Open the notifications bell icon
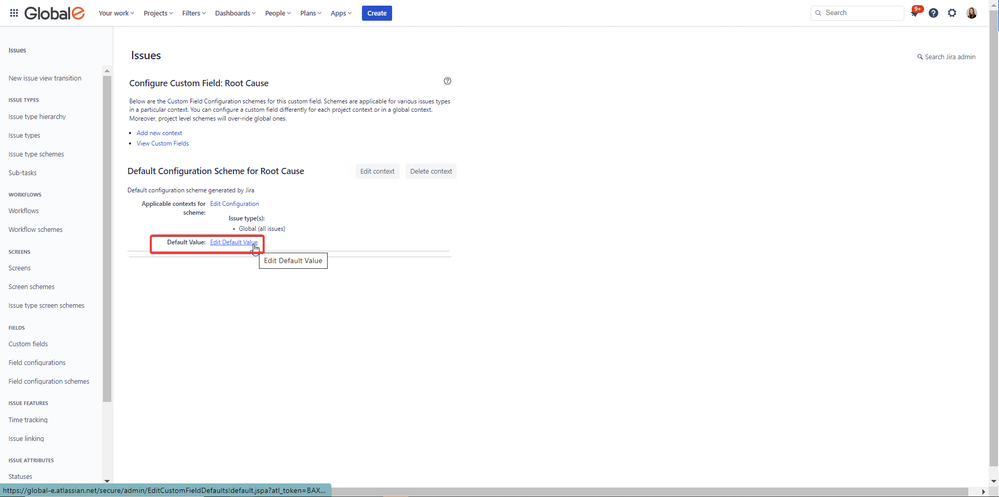Viewport: 999px width, 497px height. (x=915, y=13)
